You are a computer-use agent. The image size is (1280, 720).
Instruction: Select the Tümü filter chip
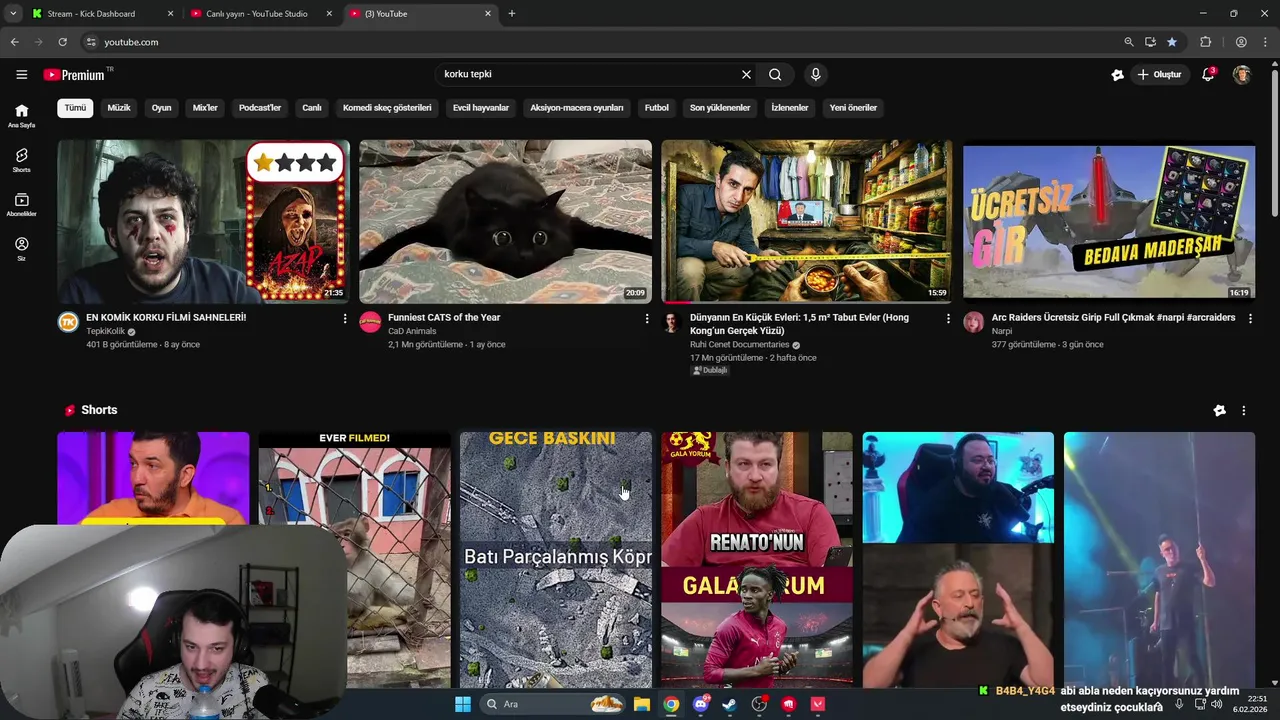[x=75, y=108]
